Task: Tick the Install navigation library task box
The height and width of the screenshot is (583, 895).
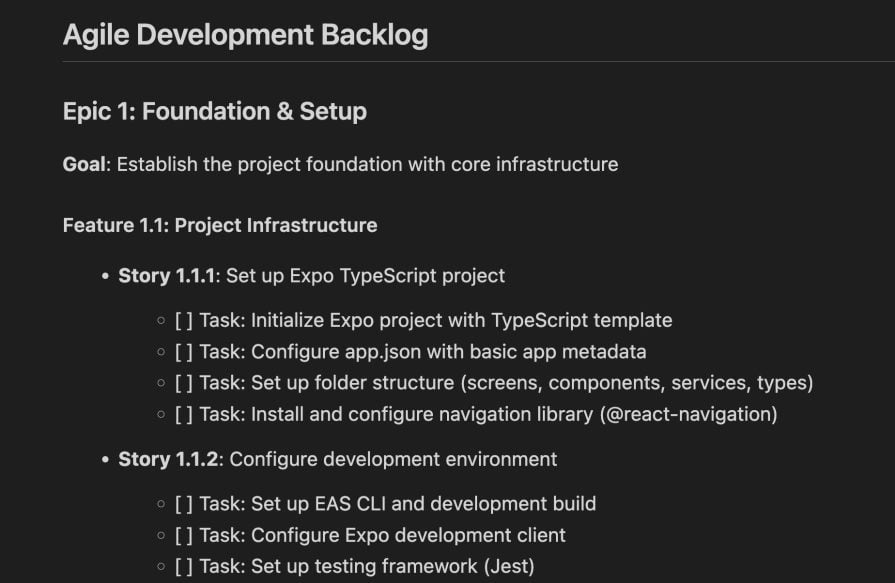Action: 184,414
